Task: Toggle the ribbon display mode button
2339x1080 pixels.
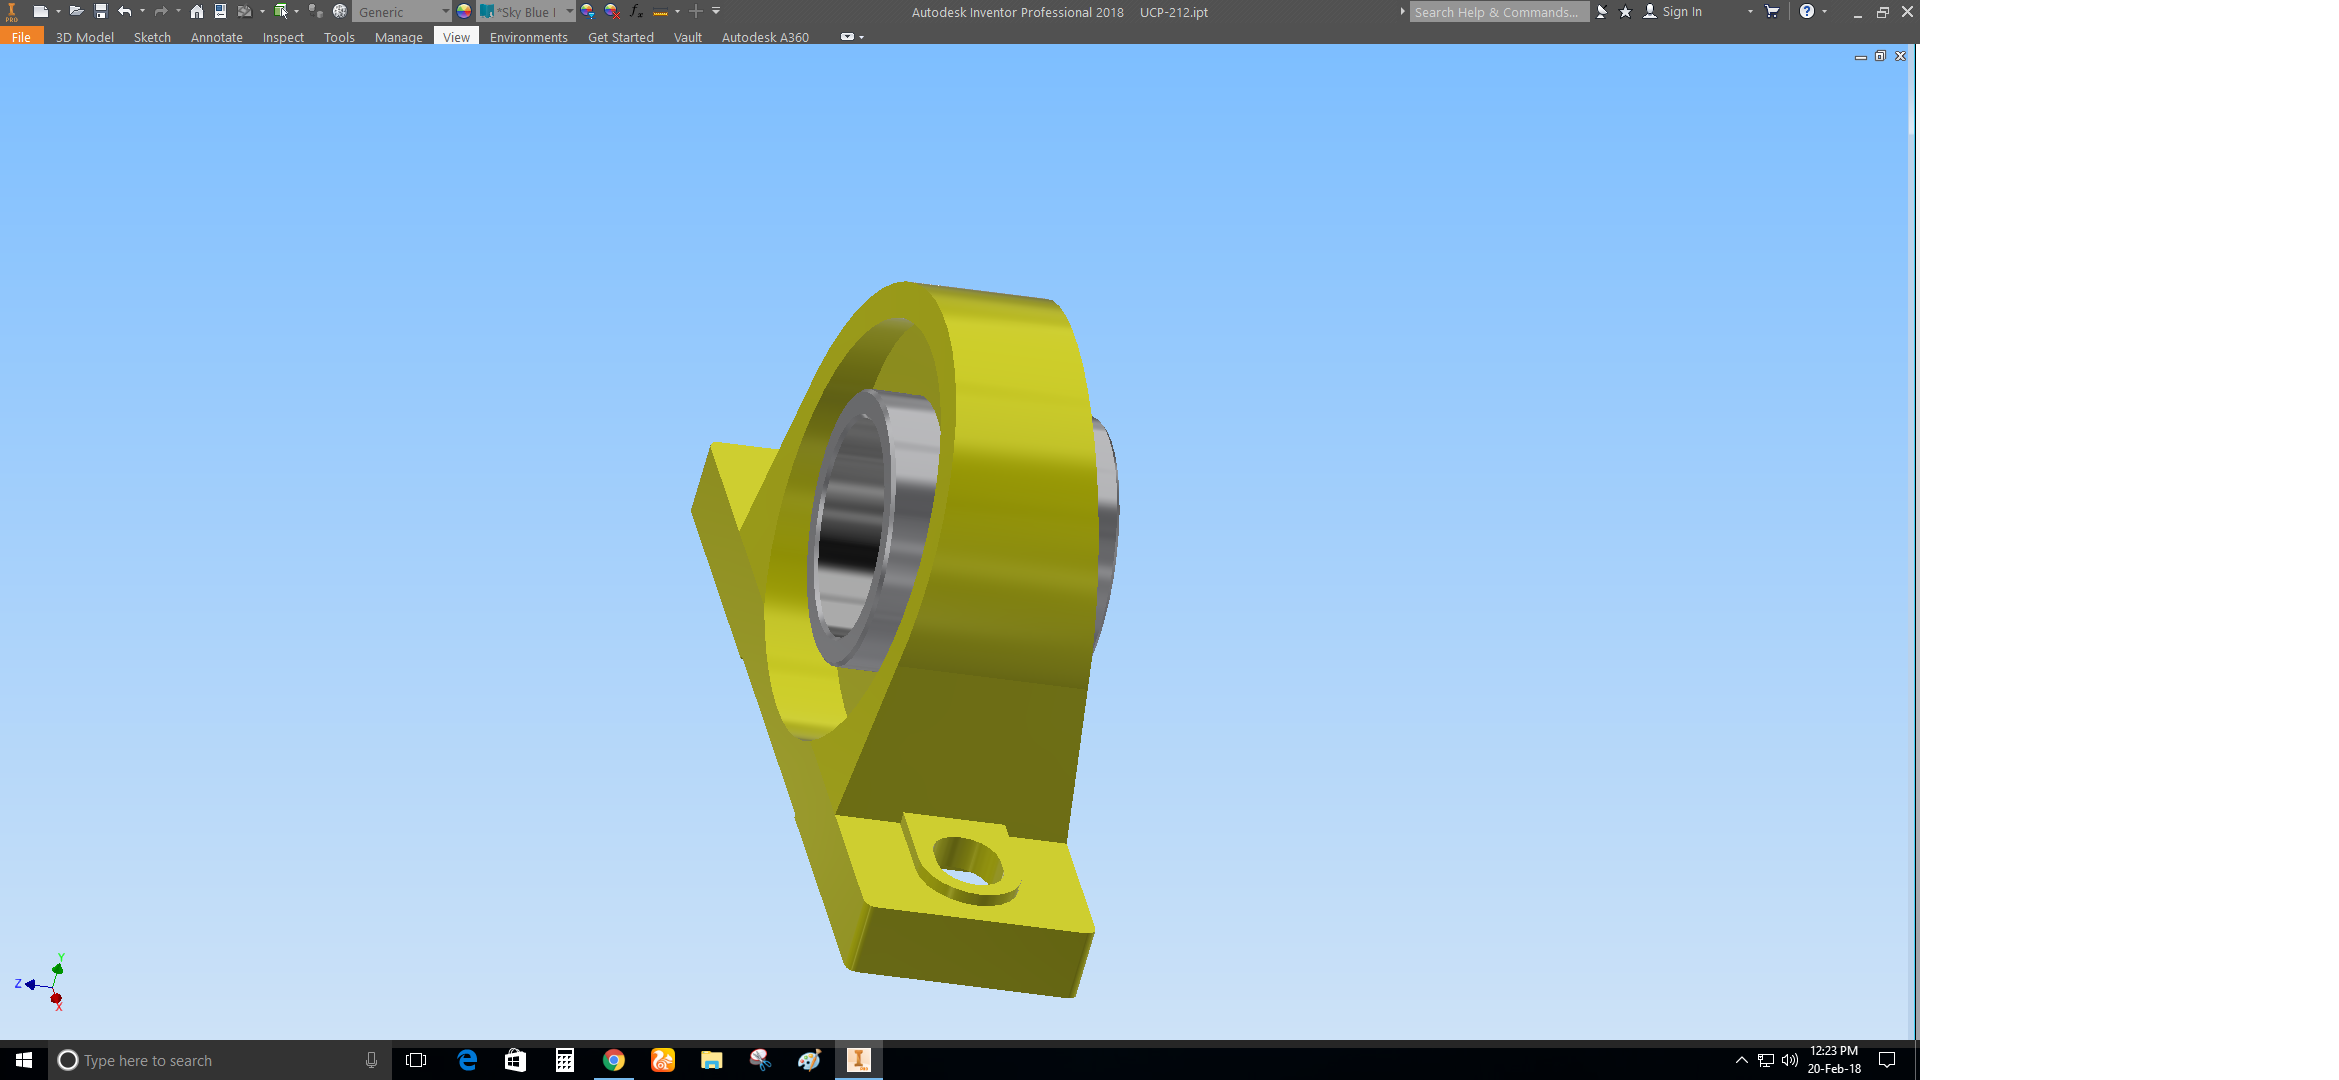Action: tap(847, 37)
